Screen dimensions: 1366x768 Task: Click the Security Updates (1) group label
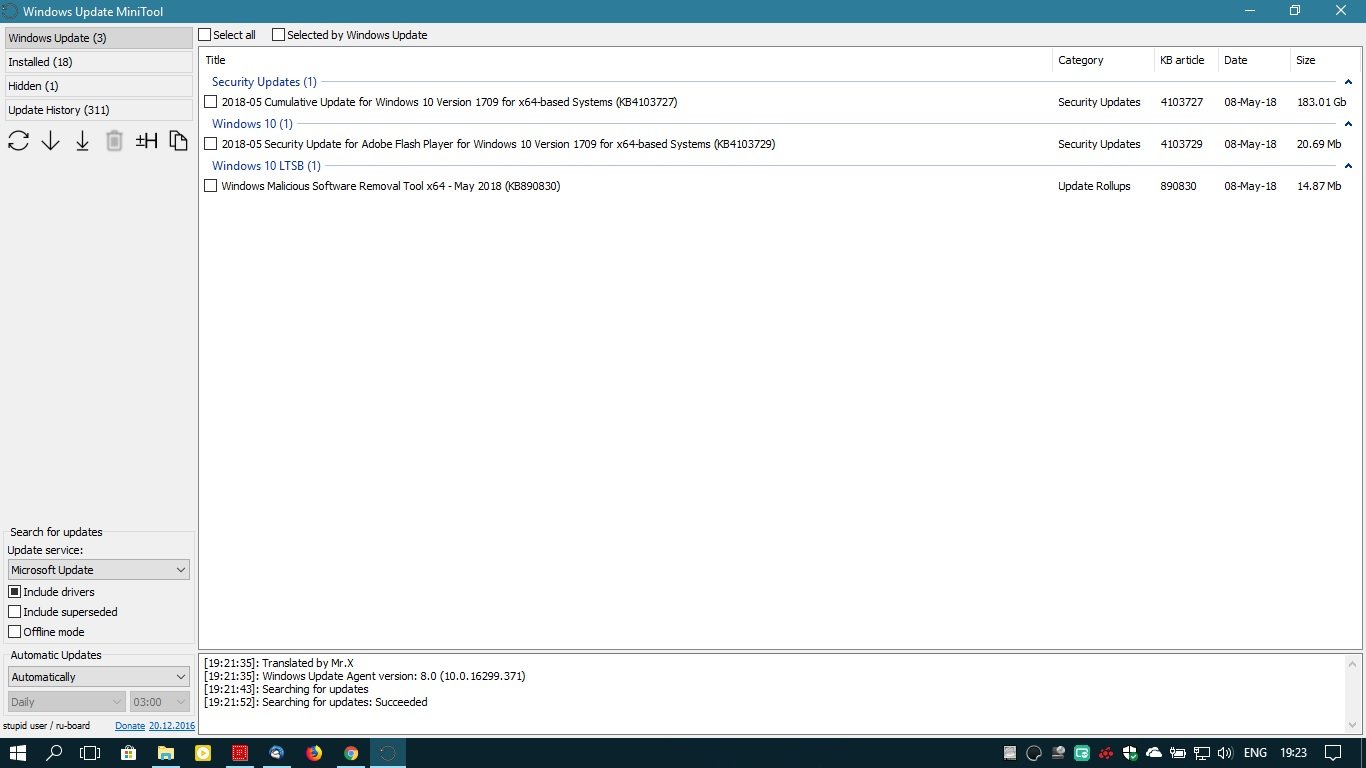[264, 82]
